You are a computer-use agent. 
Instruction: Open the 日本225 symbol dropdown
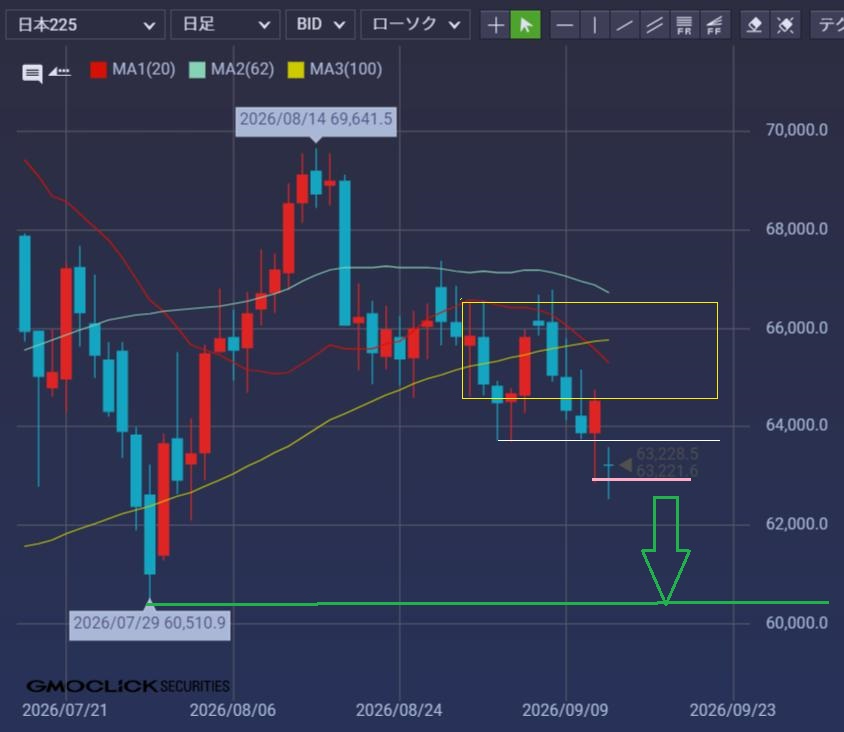point(85,25)
